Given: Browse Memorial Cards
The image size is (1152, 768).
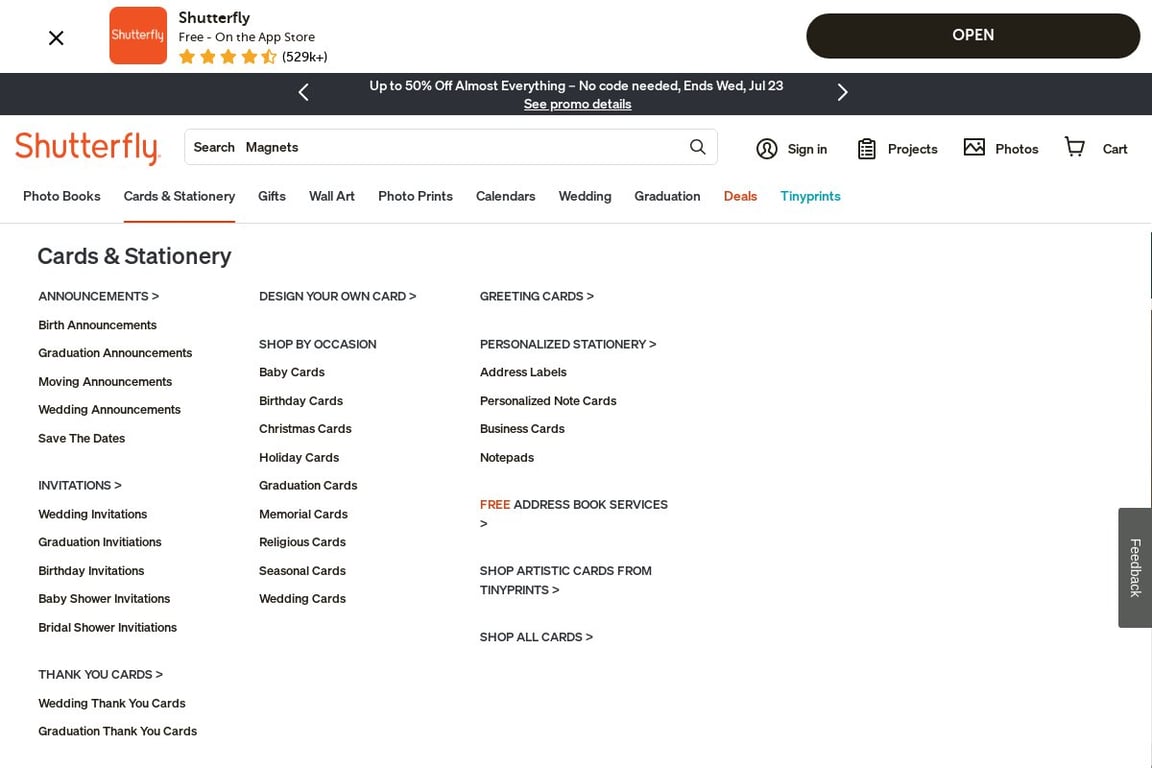Looking at the screenshot, I should tap(303, 514).
